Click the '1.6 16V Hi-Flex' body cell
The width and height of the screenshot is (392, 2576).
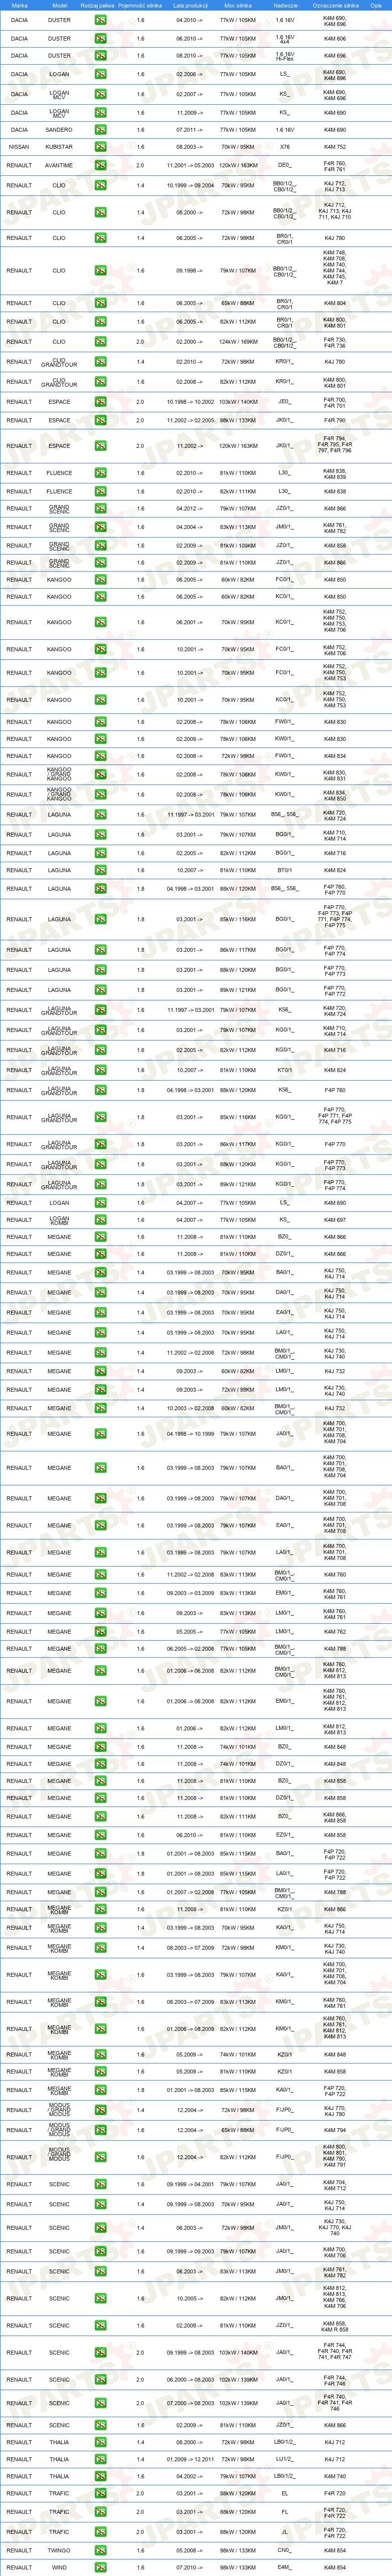coord(285,56)
